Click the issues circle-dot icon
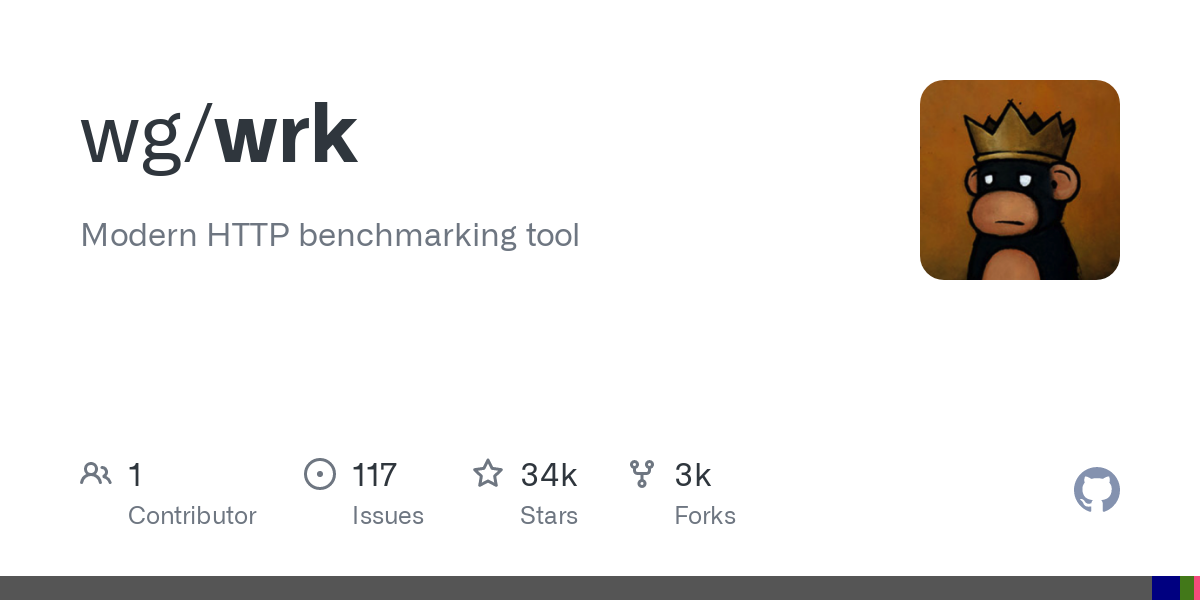Image resolution: width=1200 pixels, height=600 pixels. (320, 474)
